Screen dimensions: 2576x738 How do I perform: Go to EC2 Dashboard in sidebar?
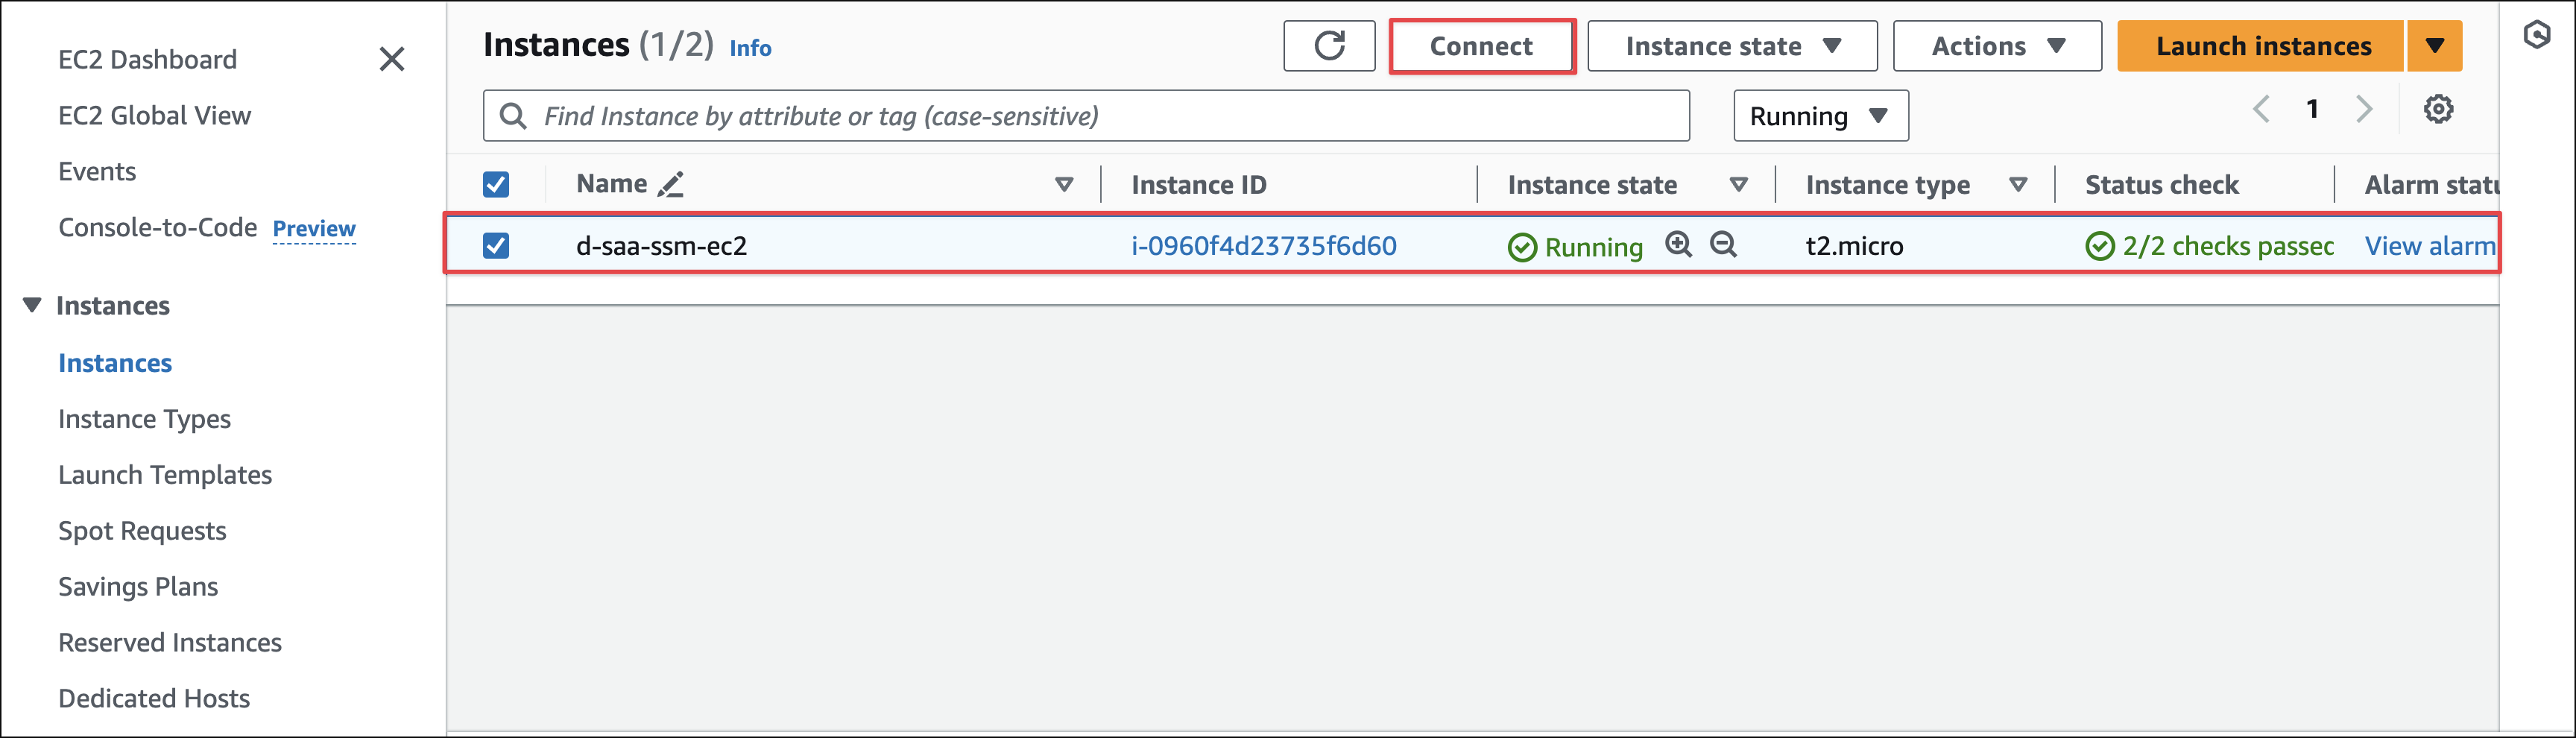147,60
